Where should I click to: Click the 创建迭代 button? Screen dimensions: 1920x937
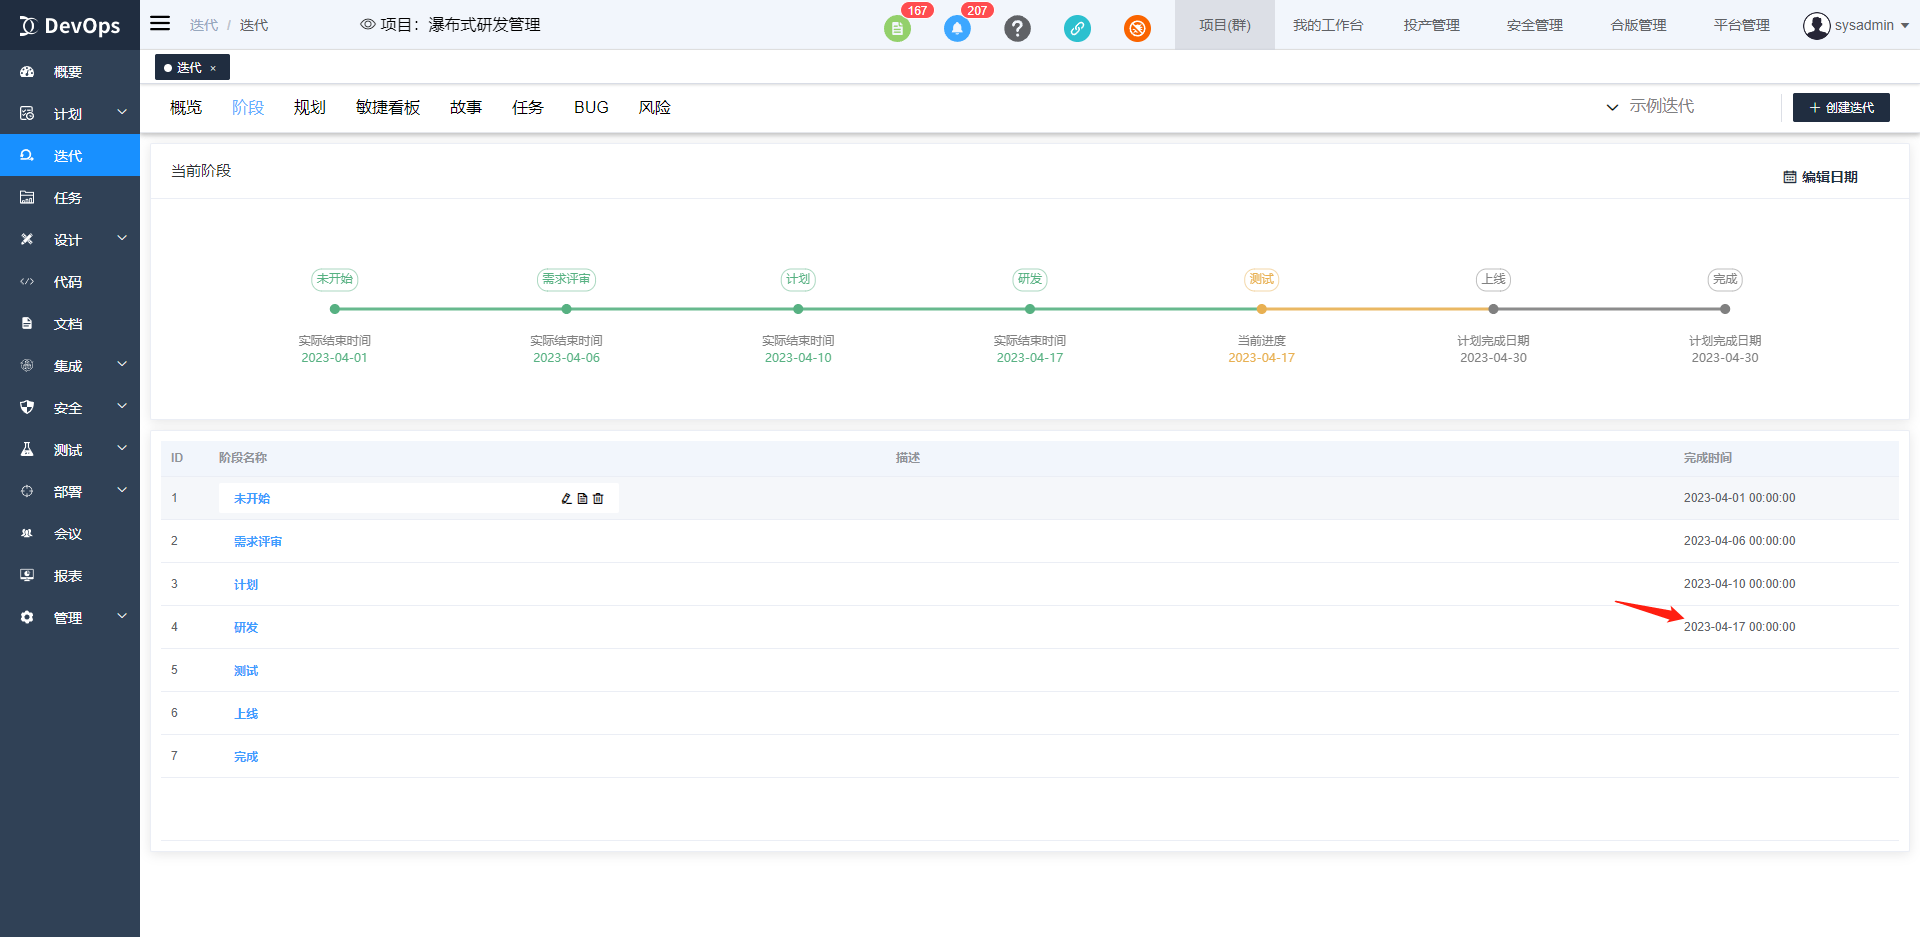point(1840,107)
